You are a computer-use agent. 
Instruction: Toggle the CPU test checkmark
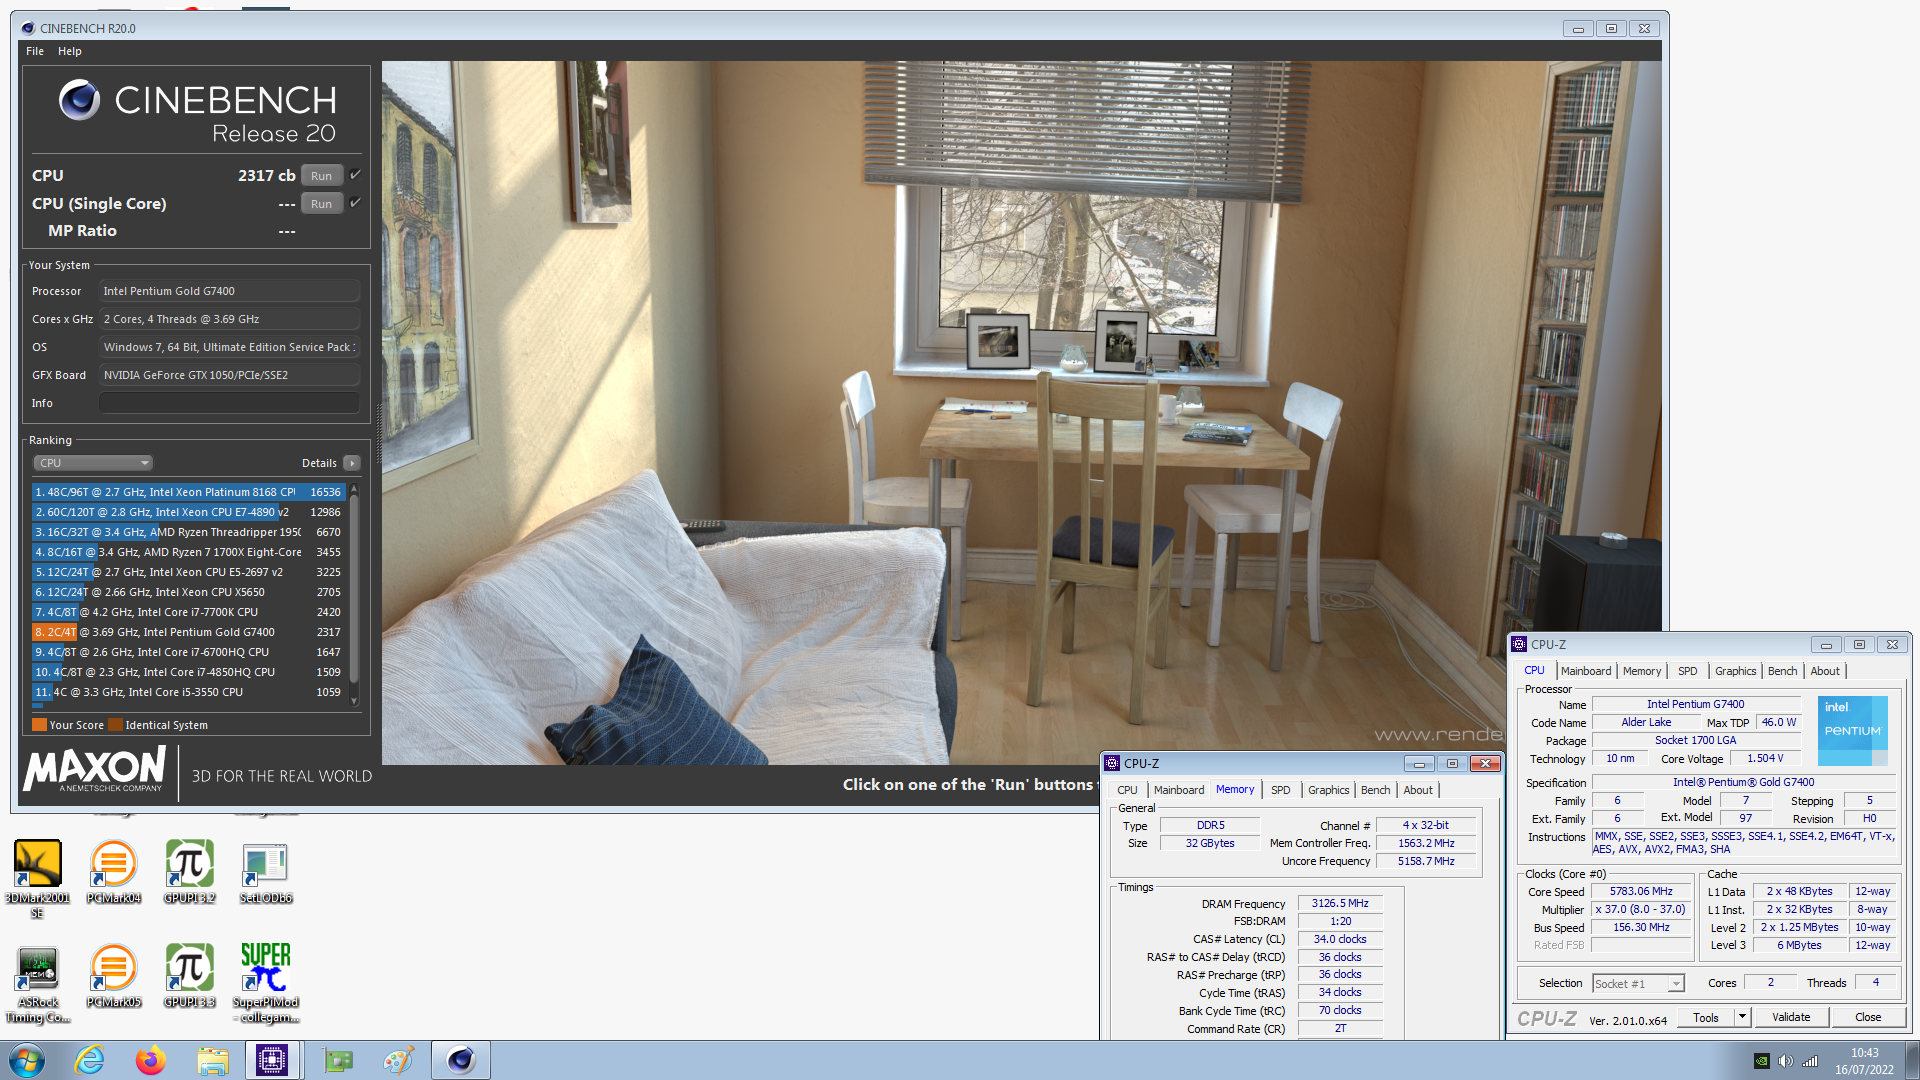click(355, 175)
